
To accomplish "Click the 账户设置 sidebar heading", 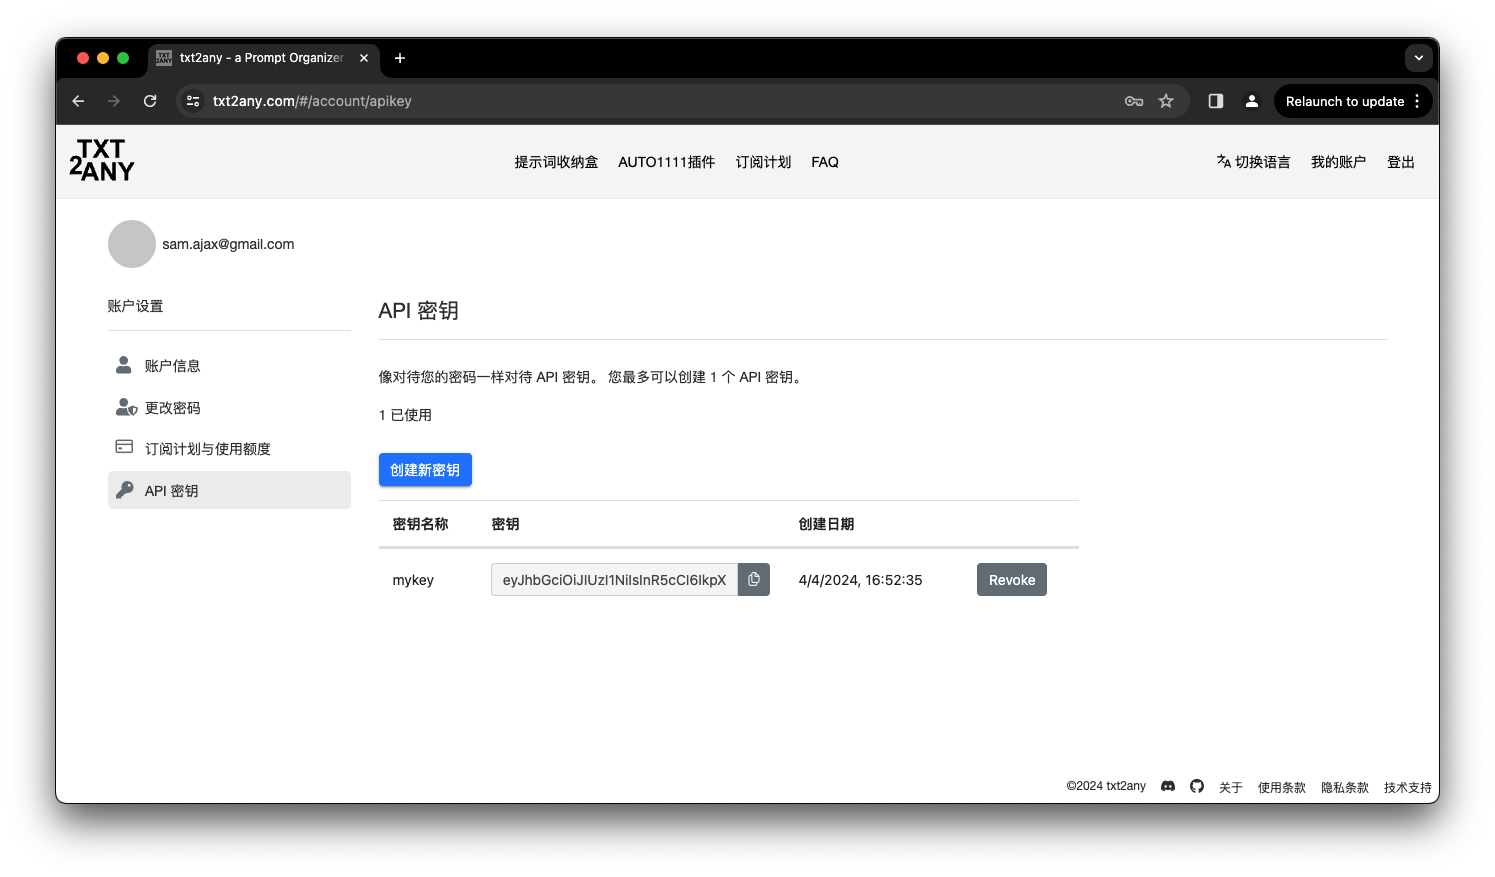I will coord(135,306).
